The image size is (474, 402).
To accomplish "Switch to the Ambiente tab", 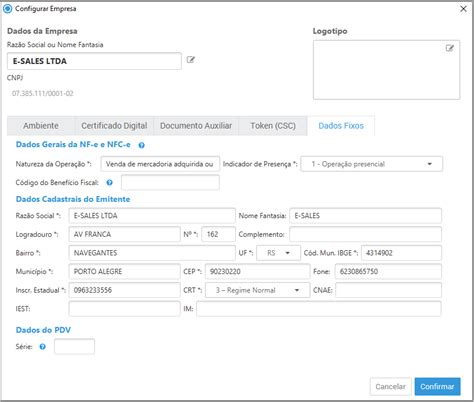I will point(41,126).
